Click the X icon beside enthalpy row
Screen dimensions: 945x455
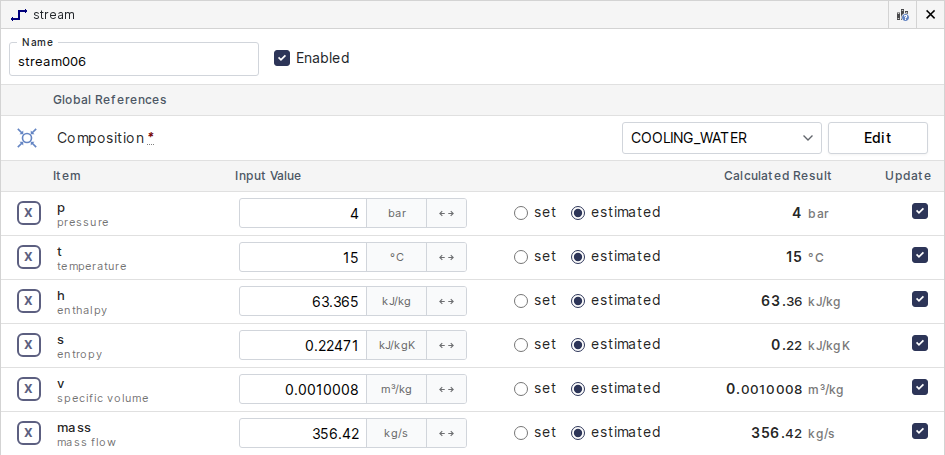coord(29,301)
